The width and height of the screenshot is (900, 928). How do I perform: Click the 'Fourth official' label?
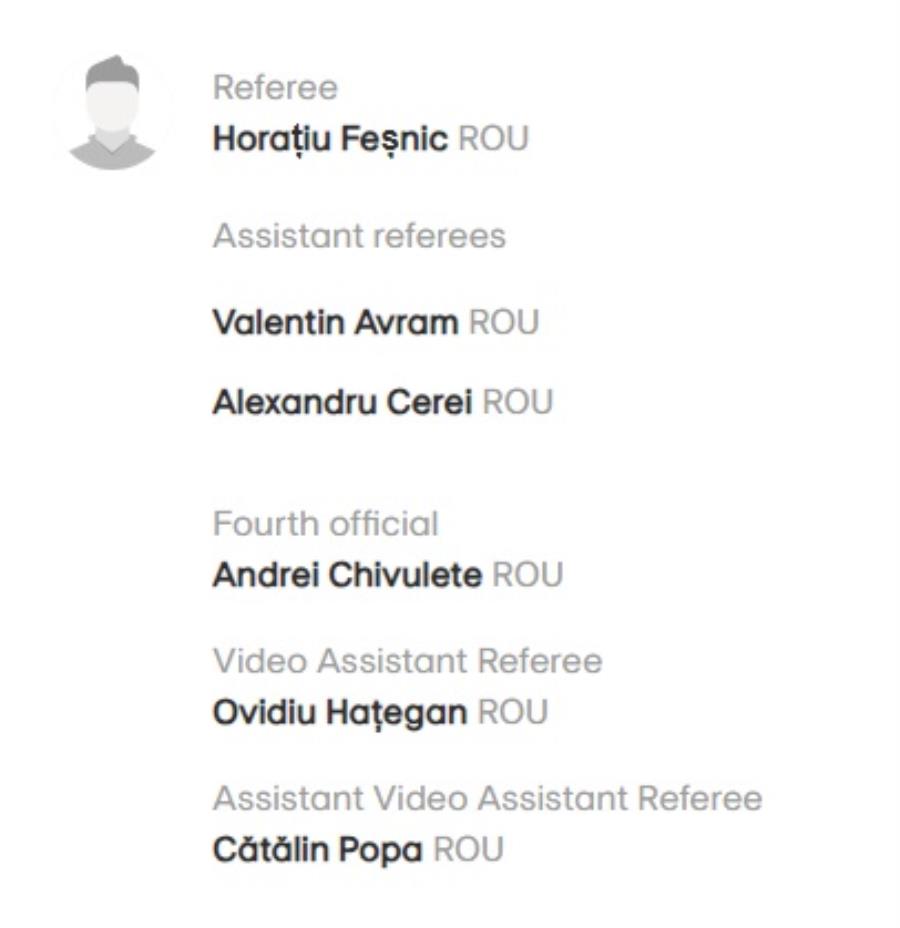coord(325,524)
